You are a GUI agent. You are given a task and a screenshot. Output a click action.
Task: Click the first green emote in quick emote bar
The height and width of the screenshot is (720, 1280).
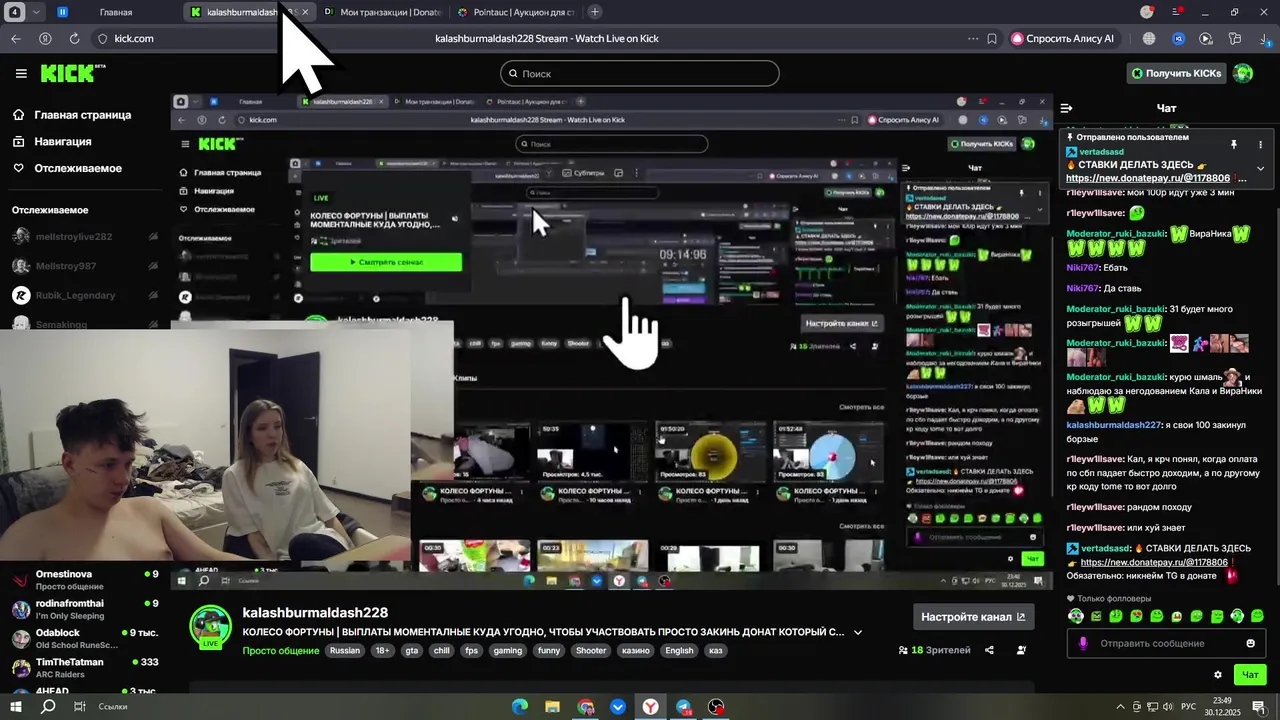coord(1076,616)
